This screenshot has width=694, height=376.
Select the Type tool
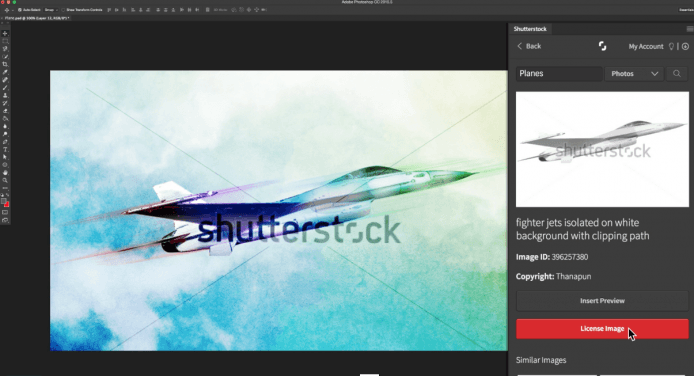click(x=5, y=150)
